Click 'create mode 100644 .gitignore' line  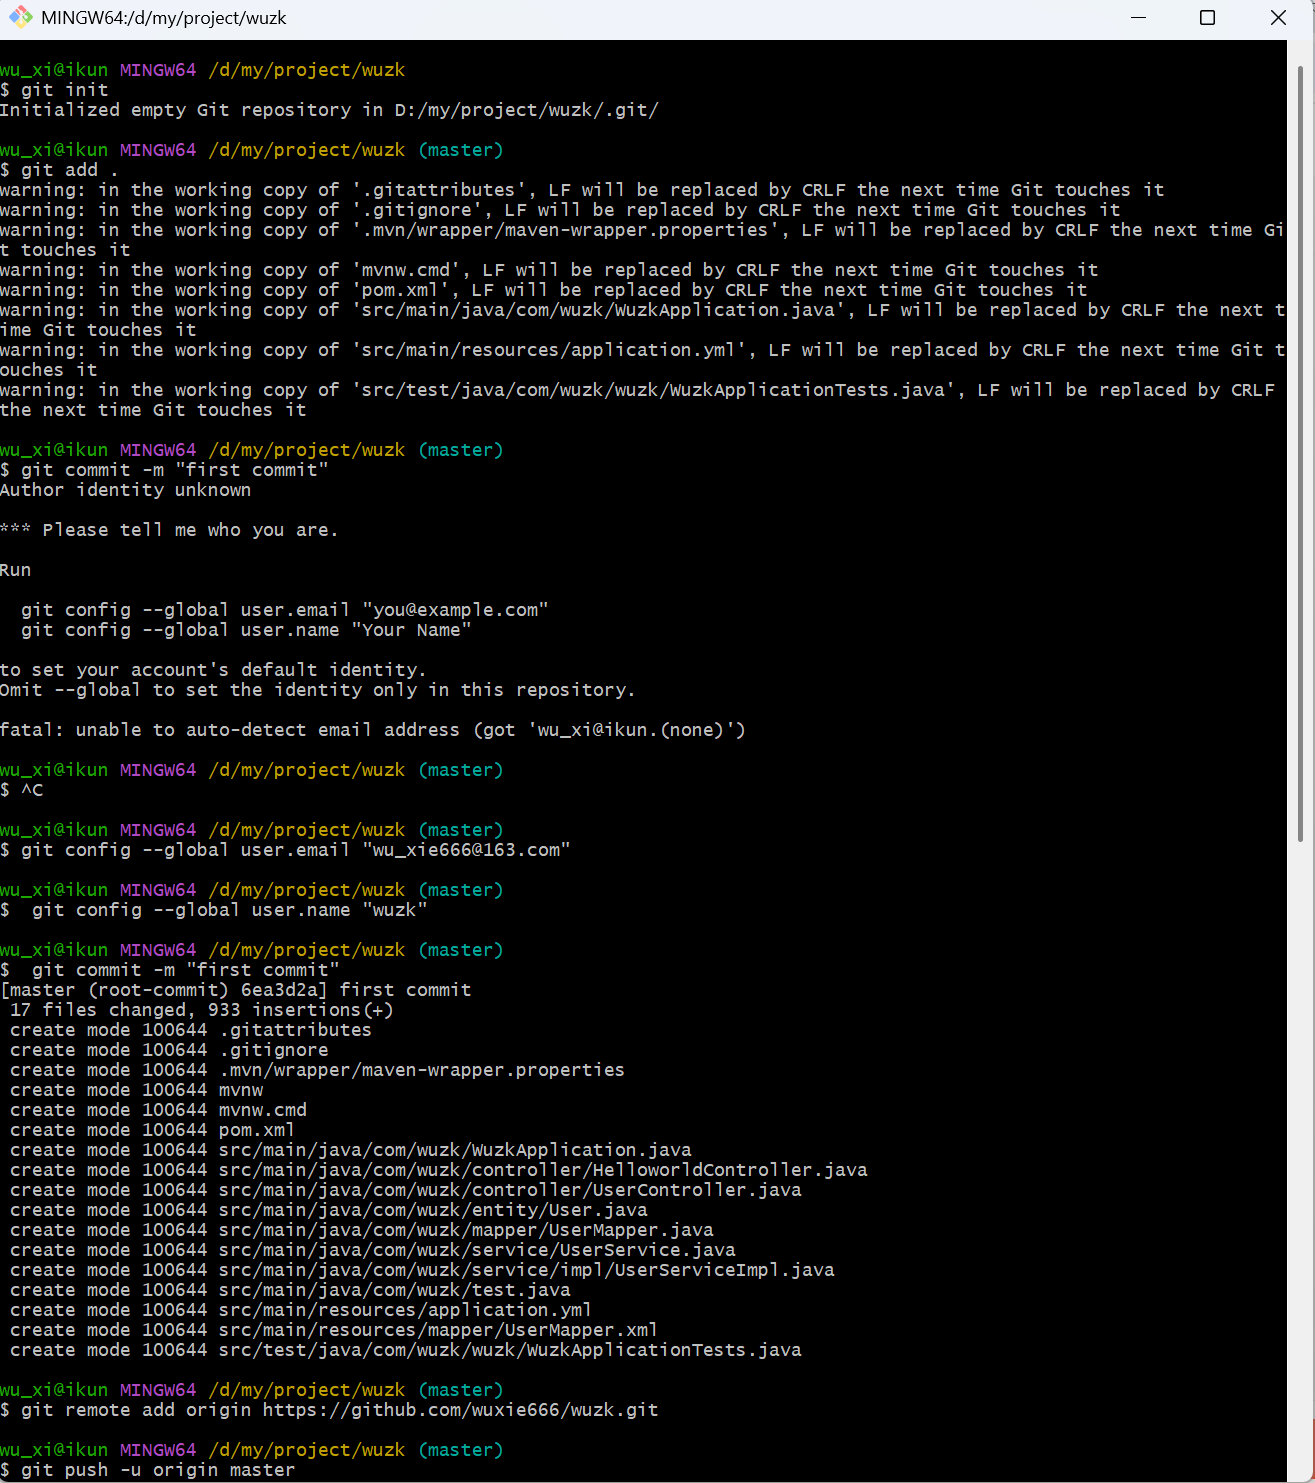click(x=169, y=1050)
